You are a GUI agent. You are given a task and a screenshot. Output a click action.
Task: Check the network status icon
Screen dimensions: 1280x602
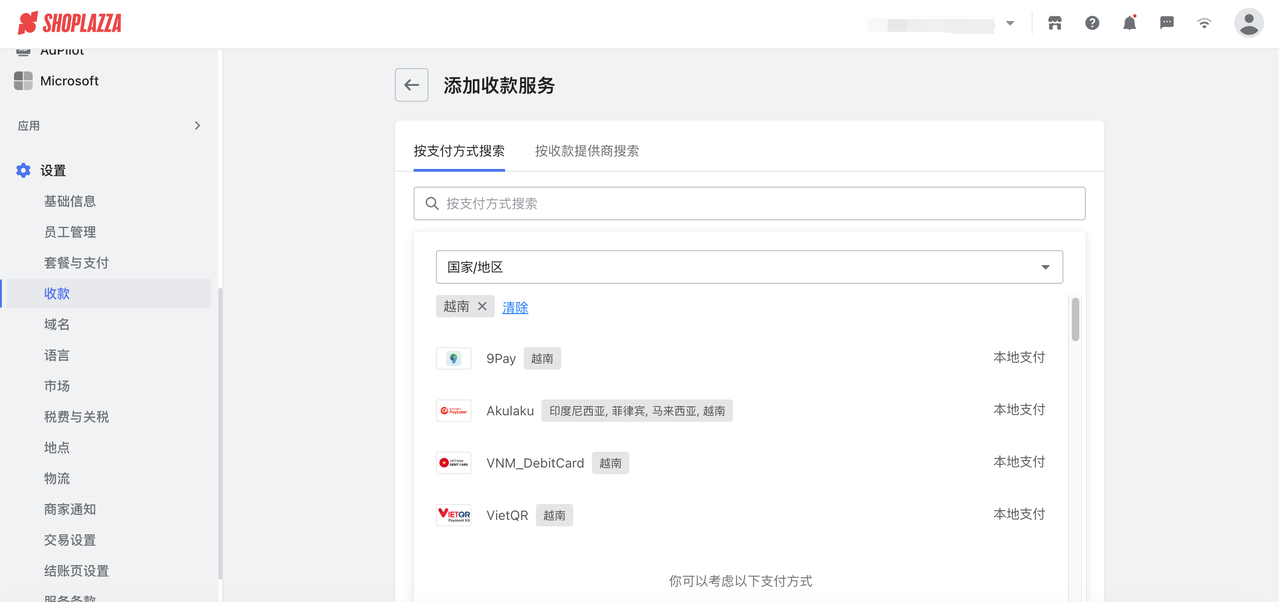point(1203,22)
